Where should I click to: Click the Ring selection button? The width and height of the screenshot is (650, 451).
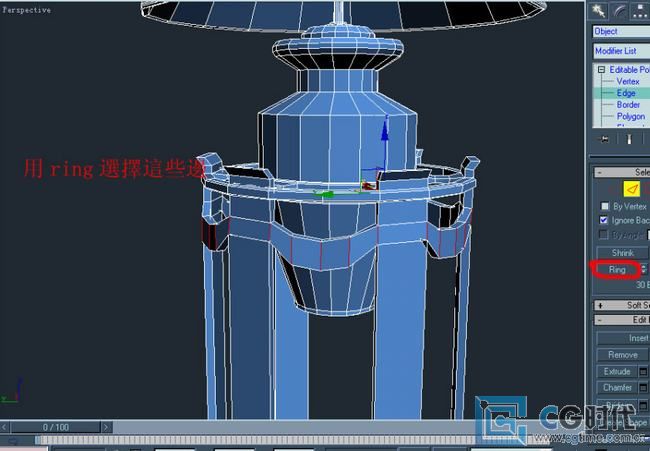[617, 270]
